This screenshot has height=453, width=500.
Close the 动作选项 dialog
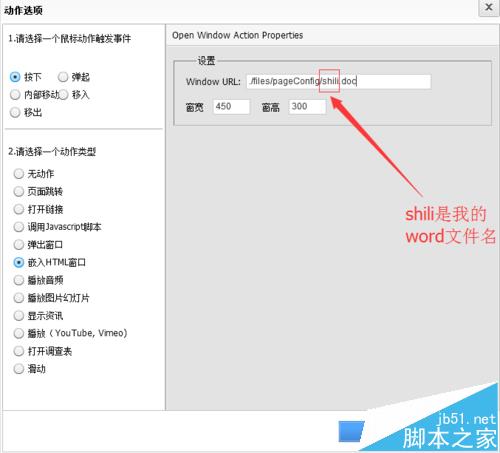tap(489, 7)
